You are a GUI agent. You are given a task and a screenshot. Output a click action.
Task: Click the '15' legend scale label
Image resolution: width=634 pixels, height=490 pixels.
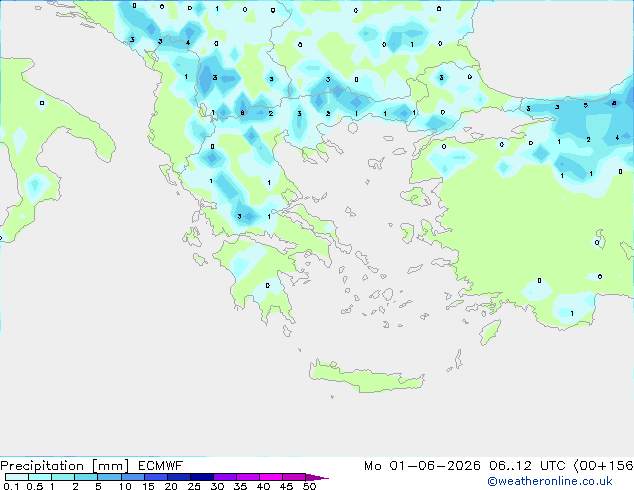148,486
